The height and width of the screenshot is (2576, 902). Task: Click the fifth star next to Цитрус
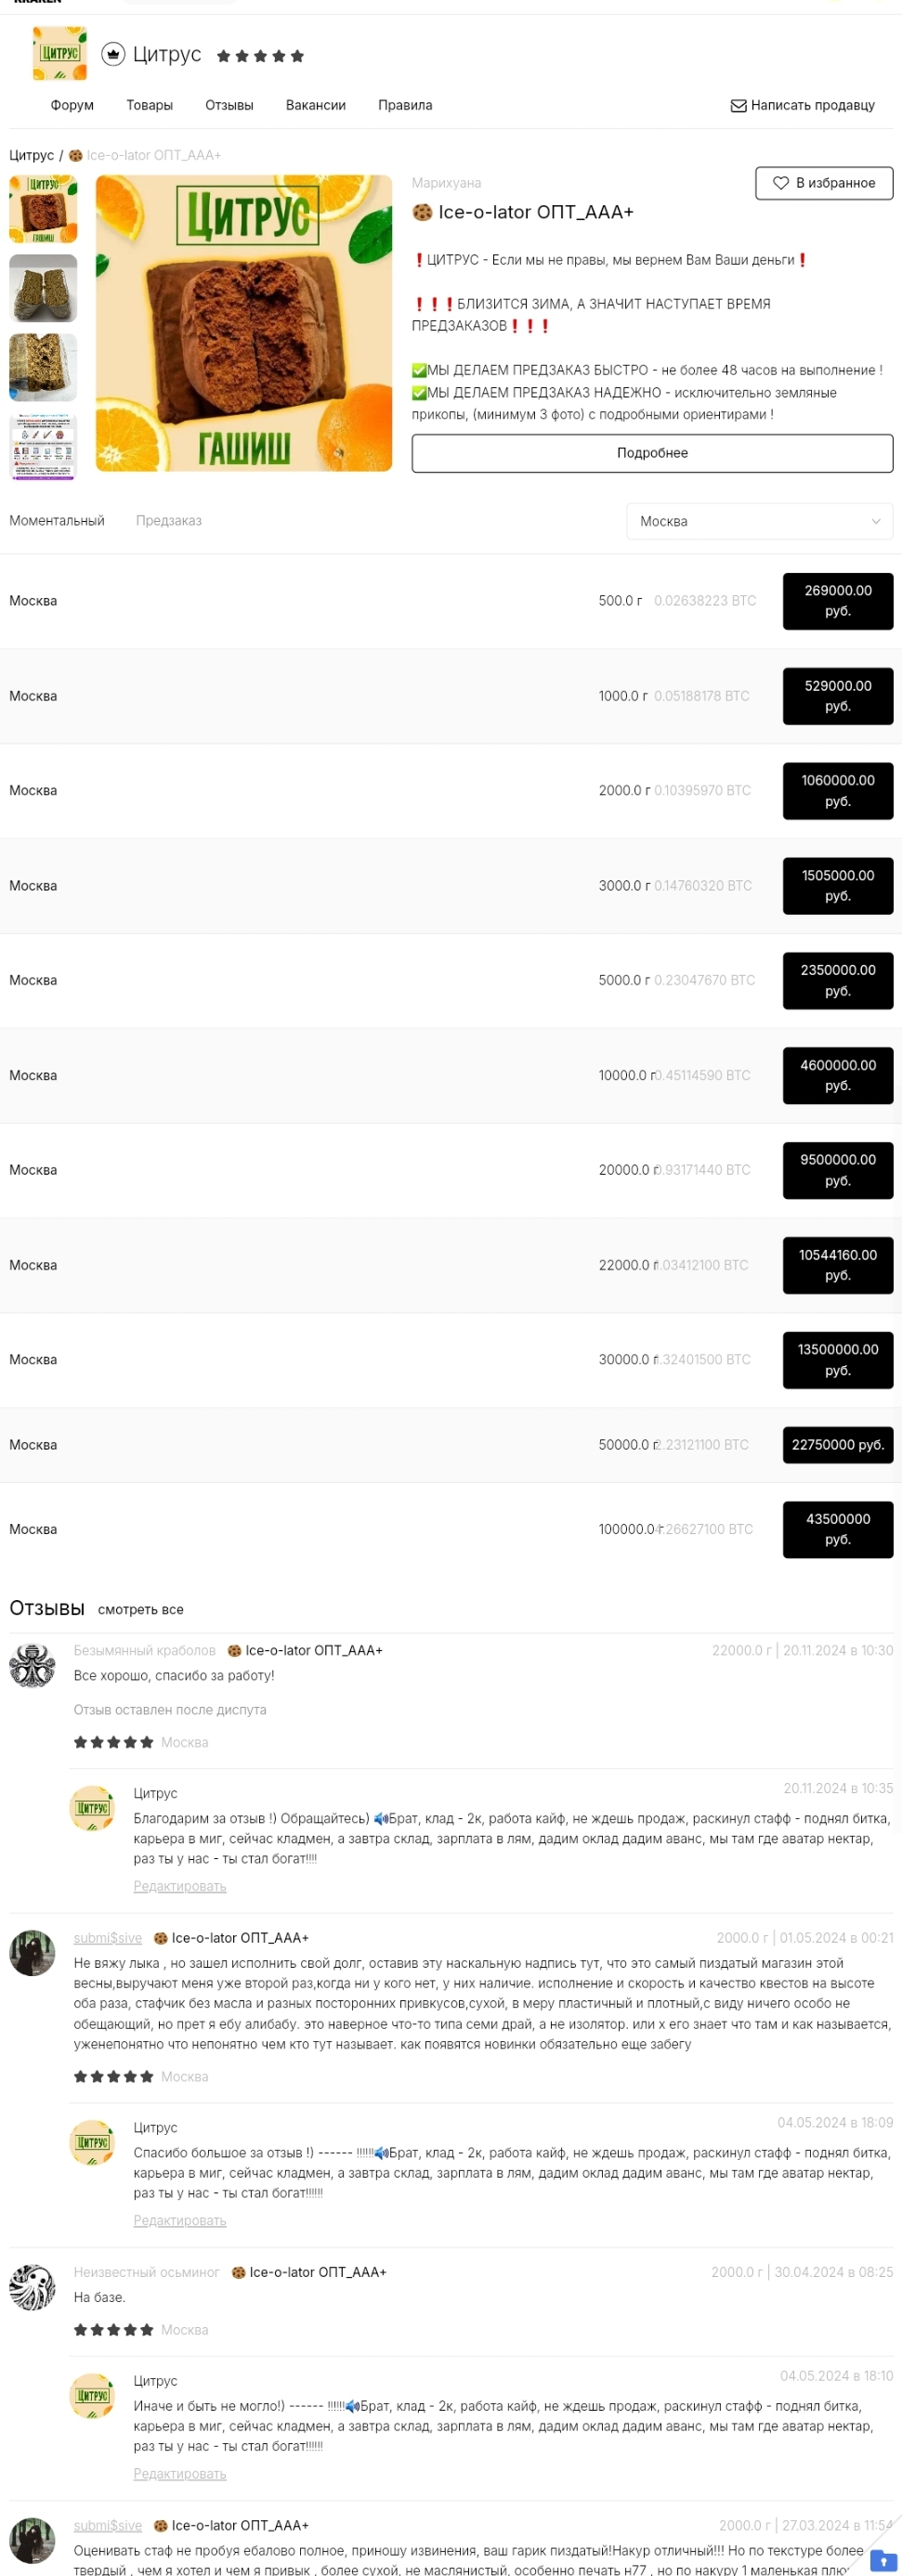[x=299, y=56]
